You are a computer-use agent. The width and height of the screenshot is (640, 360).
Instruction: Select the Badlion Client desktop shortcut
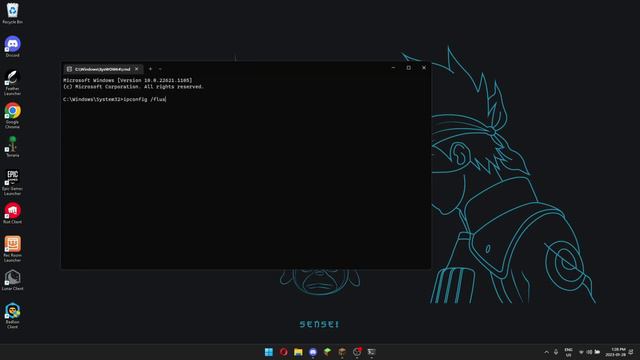coord(12,316)
